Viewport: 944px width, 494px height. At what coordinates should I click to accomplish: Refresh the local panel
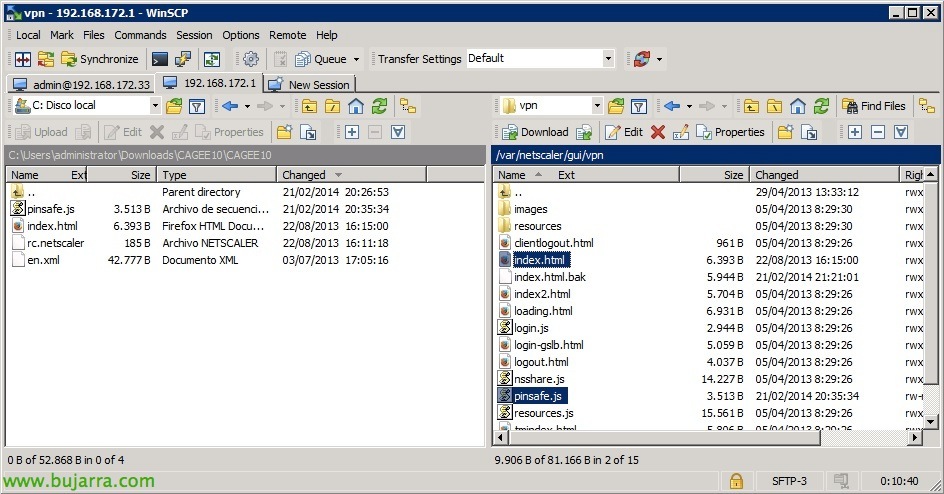379,107
